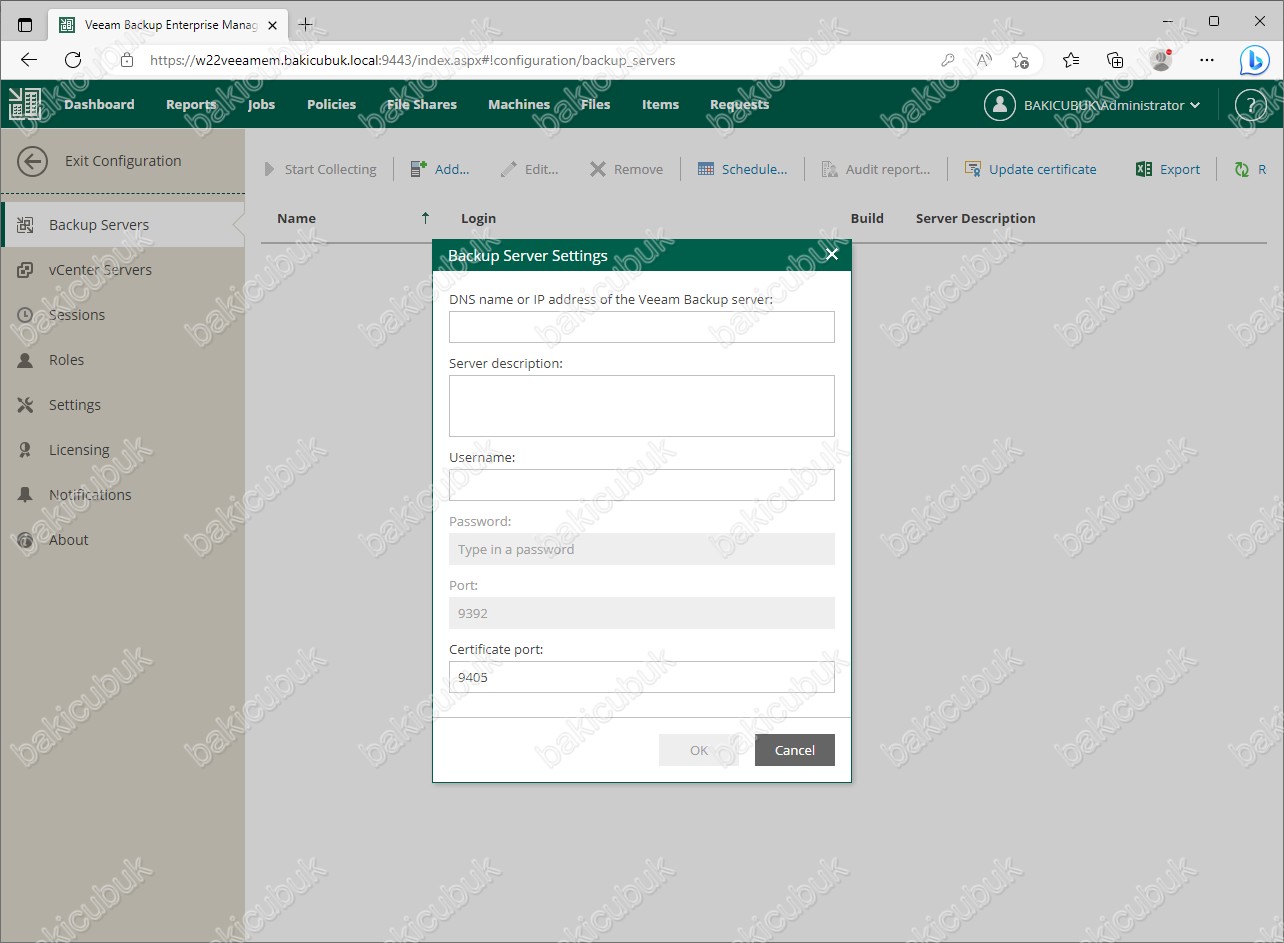Select Backup Servers in the sidebar

pos(122,225)
